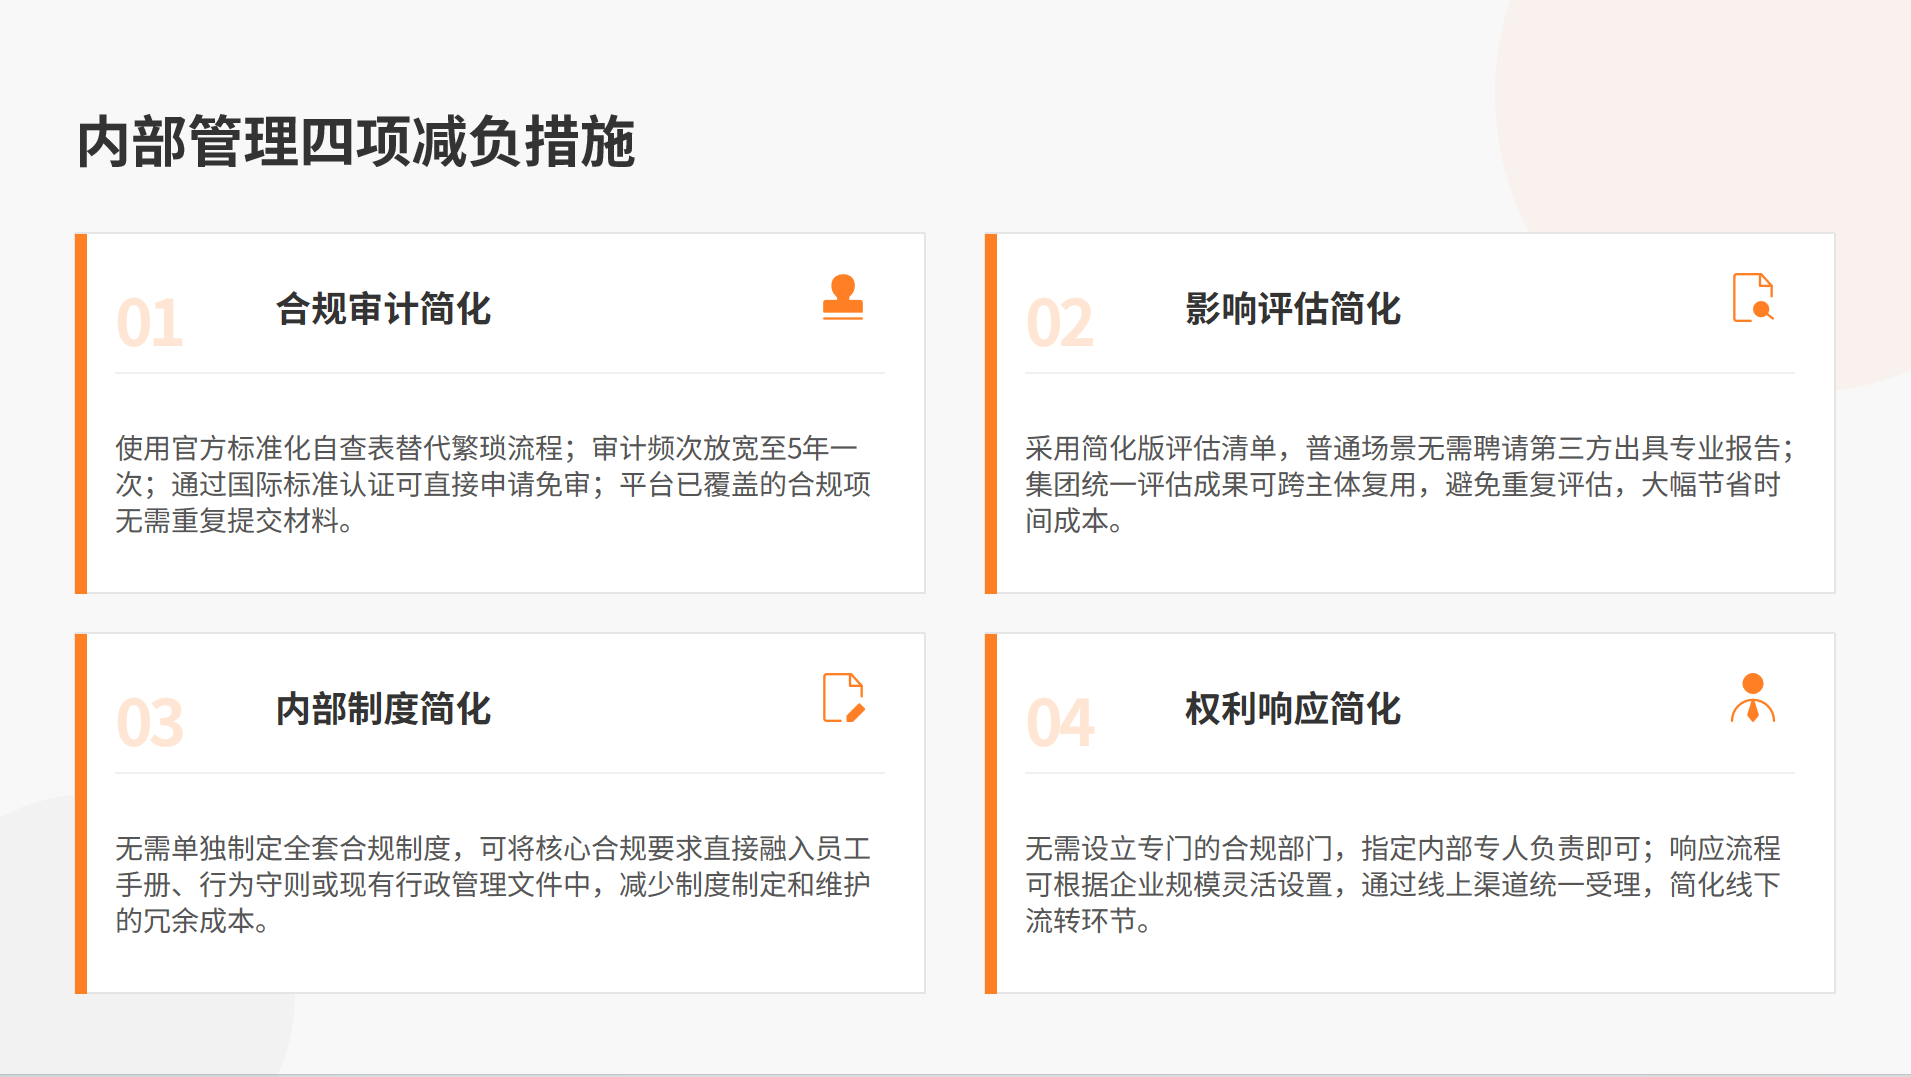Click the person icon on card 04
This screenshot has width=1911, height=1077.
[1753, 697]
